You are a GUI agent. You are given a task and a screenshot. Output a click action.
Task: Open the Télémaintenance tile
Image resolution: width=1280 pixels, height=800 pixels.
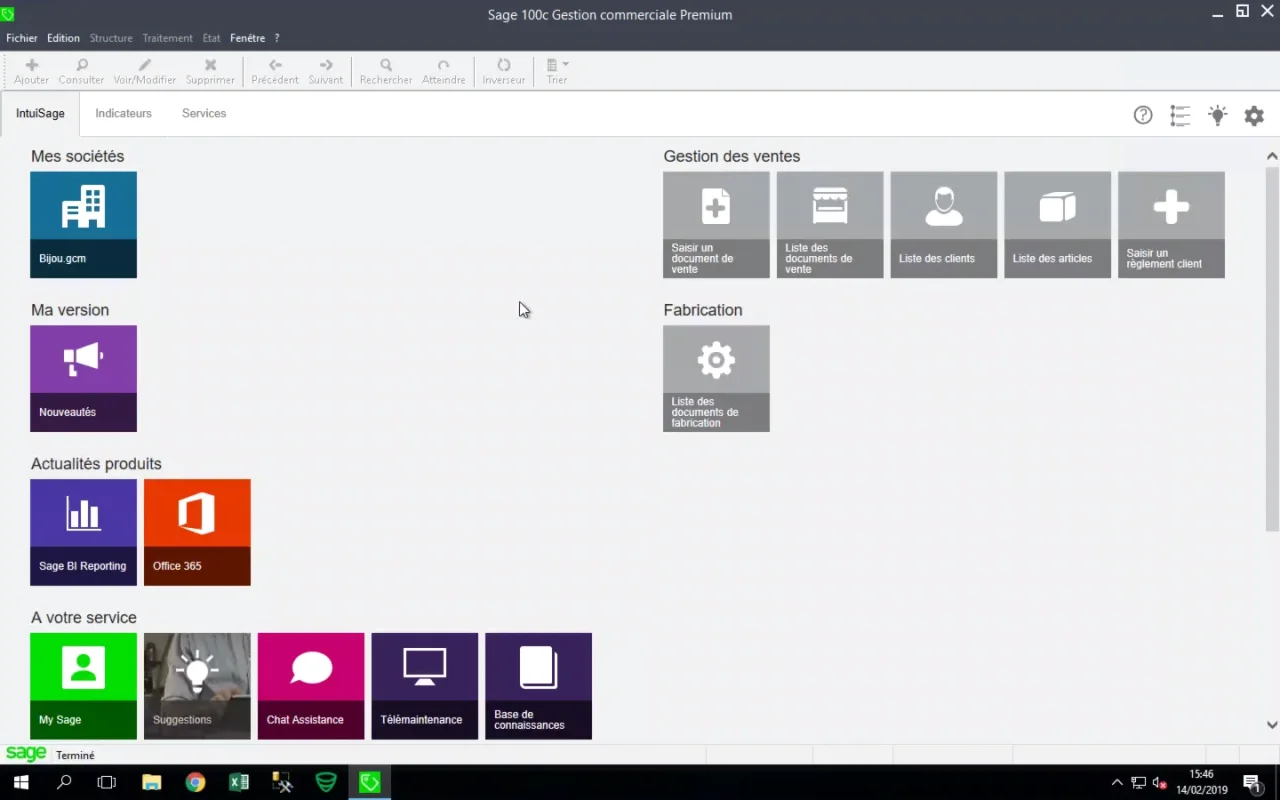[425, 687]
